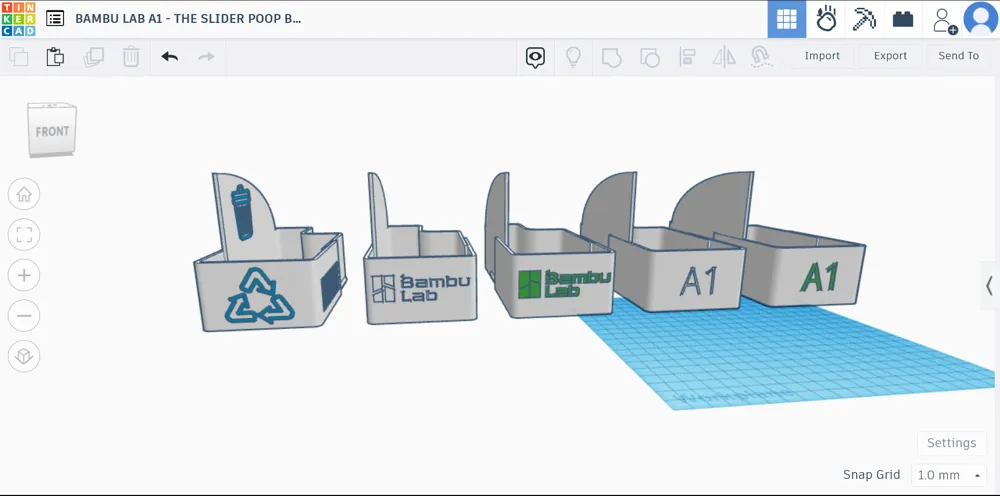
Task: Click Fit all in view icon
Action: (x=24, y=235)
